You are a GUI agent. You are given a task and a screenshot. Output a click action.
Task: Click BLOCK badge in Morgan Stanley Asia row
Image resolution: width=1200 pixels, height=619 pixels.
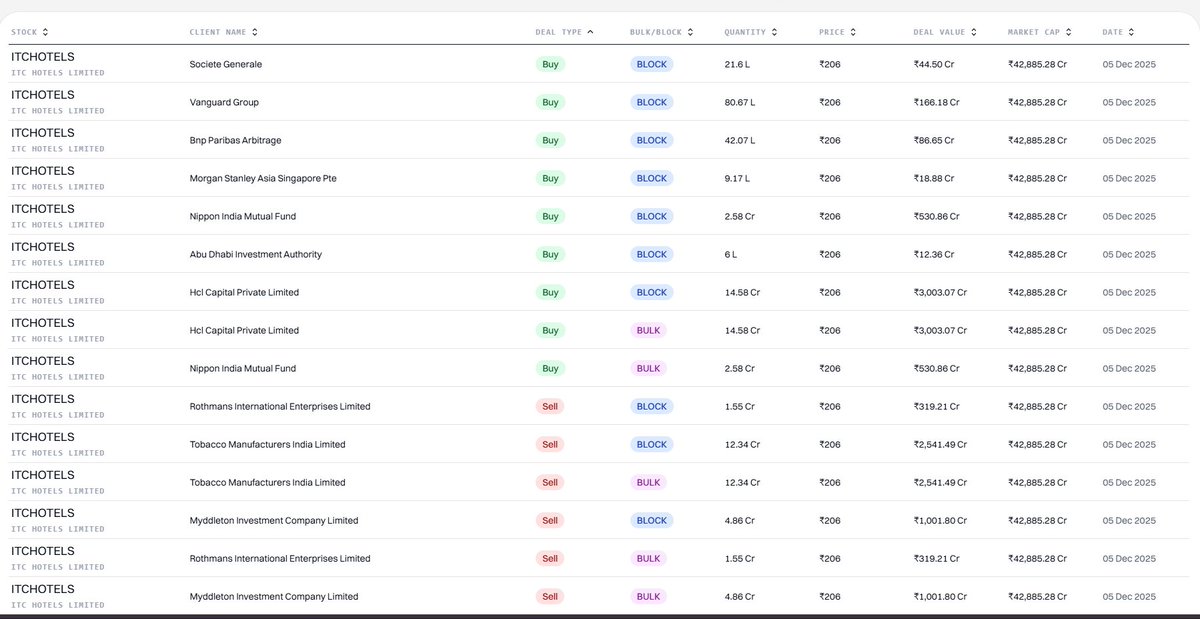[651, 178]
